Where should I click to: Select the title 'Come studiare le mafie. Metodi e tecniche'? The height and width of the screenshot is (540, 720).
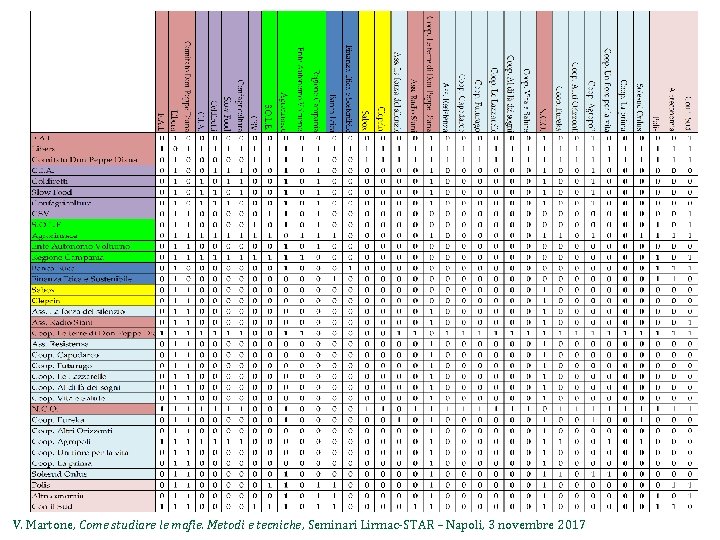point(191,525)
